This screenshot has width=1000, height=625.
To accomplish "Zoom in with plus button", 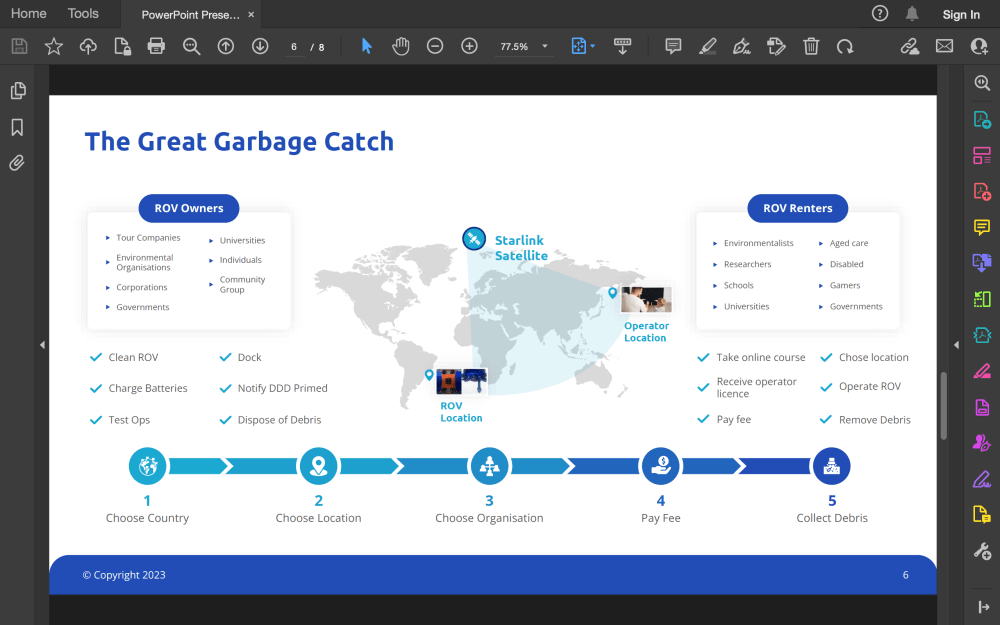I will pyautogui.click(x=469, y=46).
